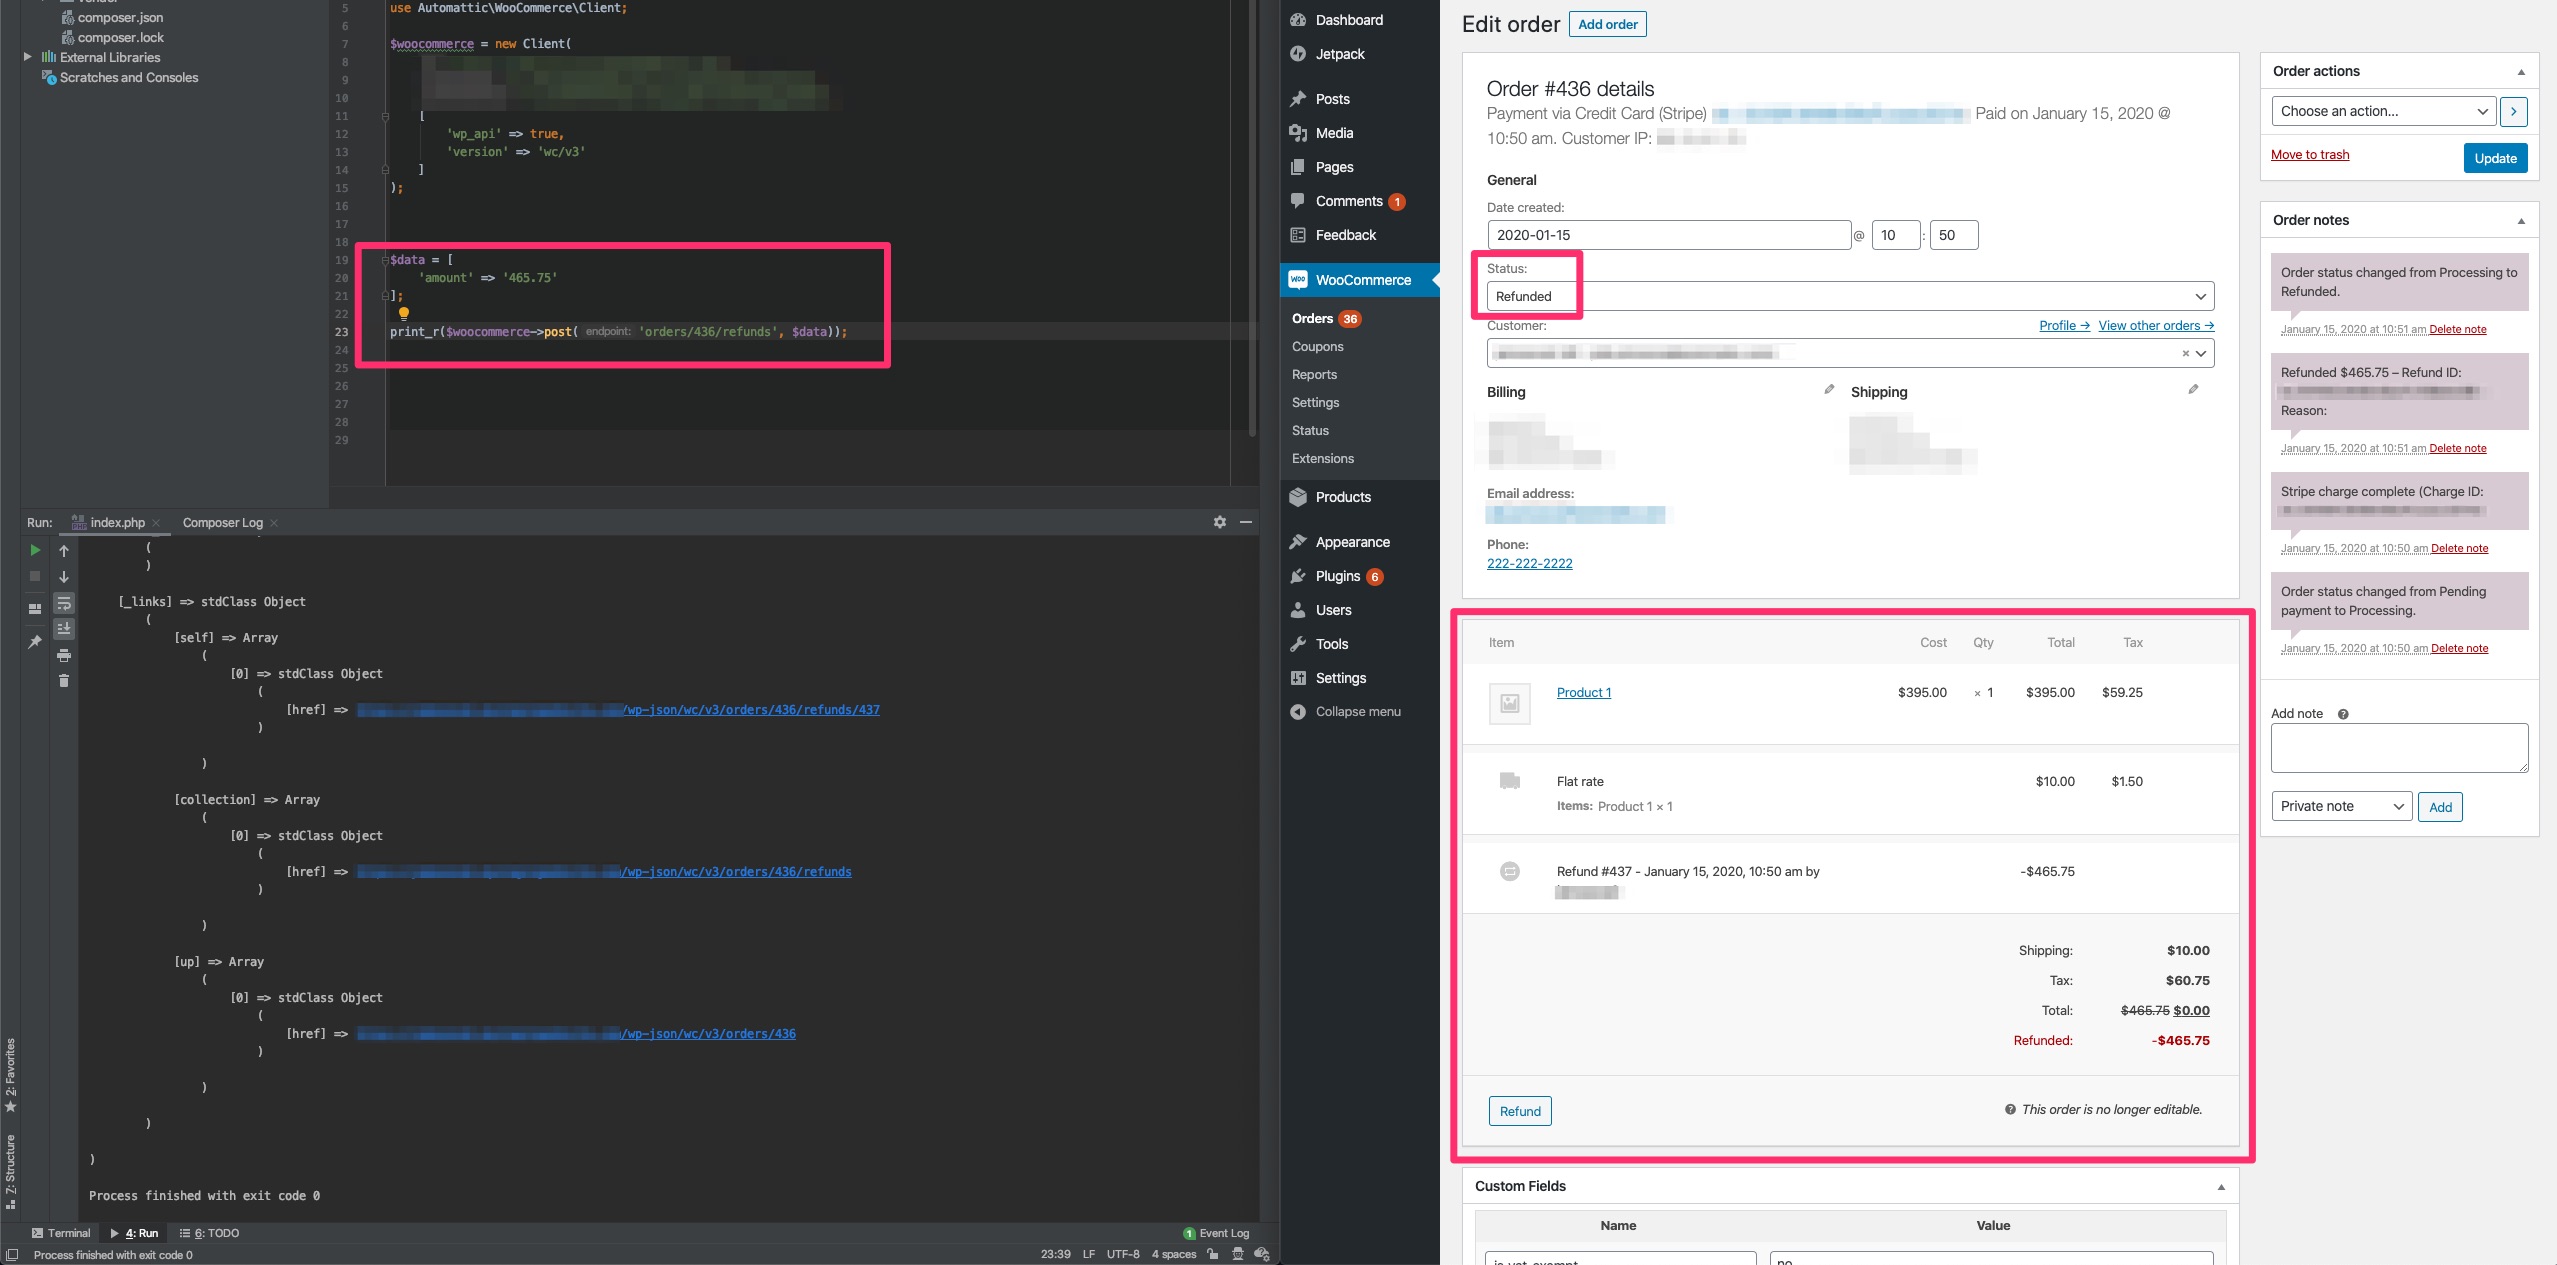Stop the running process in the Run panel
Image resolution: width=2557 pixels, height=1265 pixels.
pyautogui.click(x=34, y=577)
